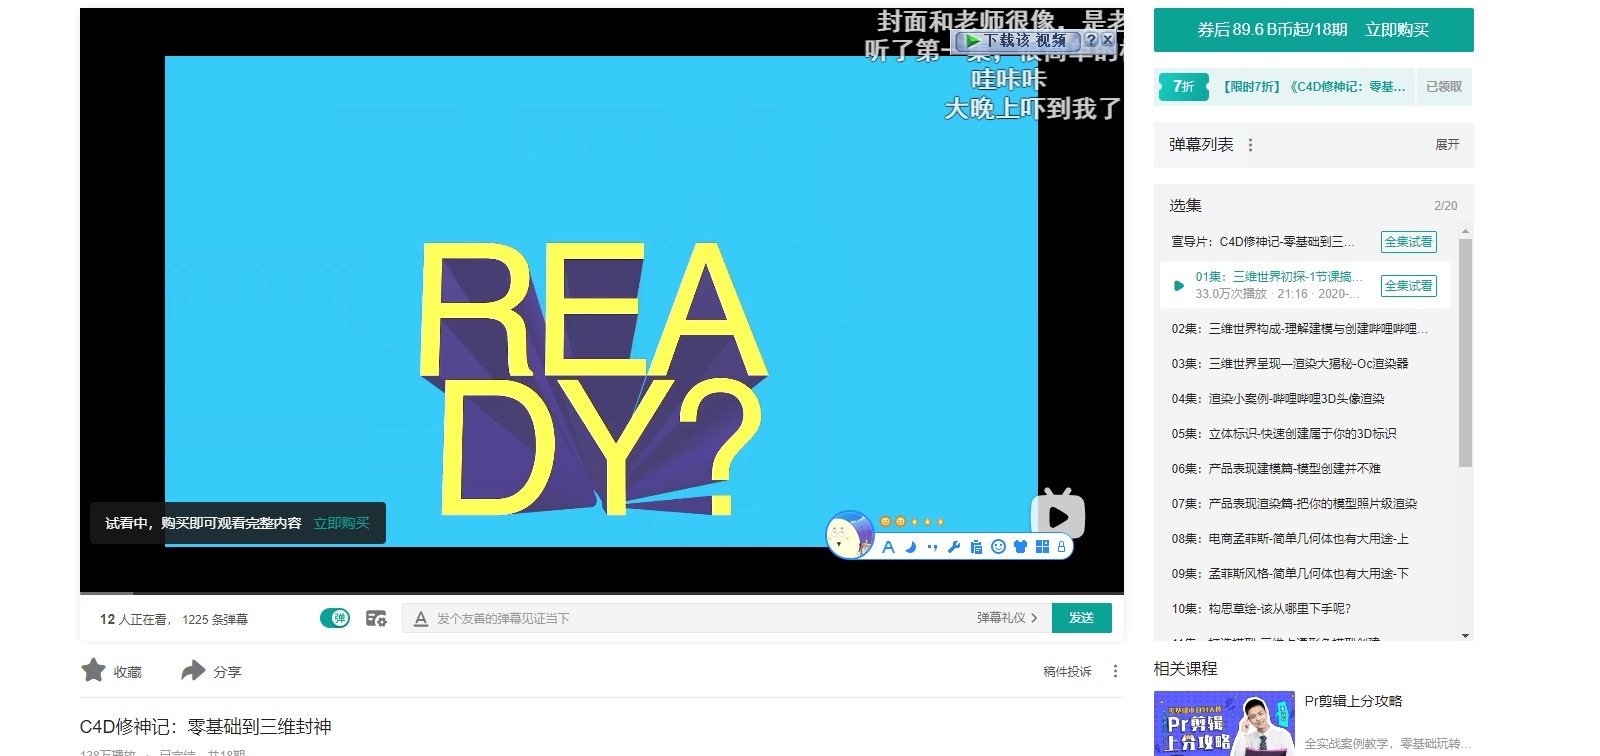Click the playing indicator on 01集 row
The image size is (1600, 756).
pos(1179,286)
